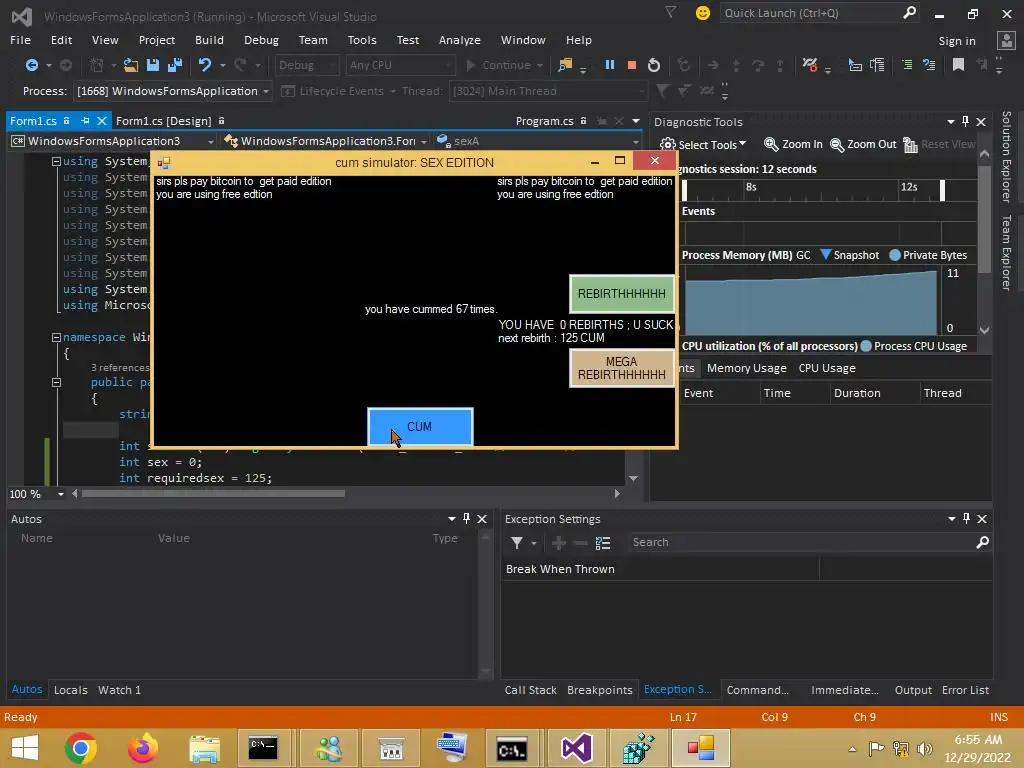Switch to Visual Studio taskbar icon

point(576,748)
